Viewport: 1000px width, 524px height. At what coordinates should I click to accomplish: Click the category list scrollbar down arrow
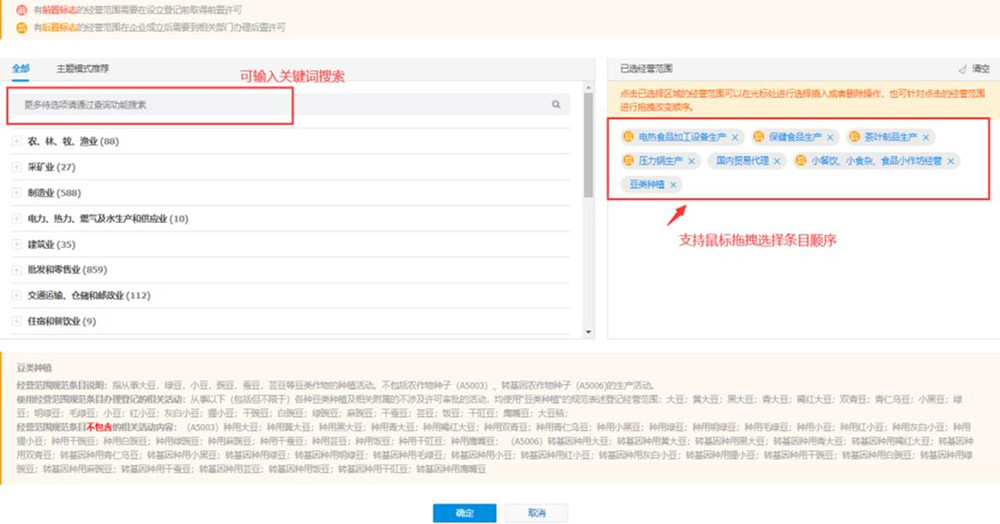point(589,332)
